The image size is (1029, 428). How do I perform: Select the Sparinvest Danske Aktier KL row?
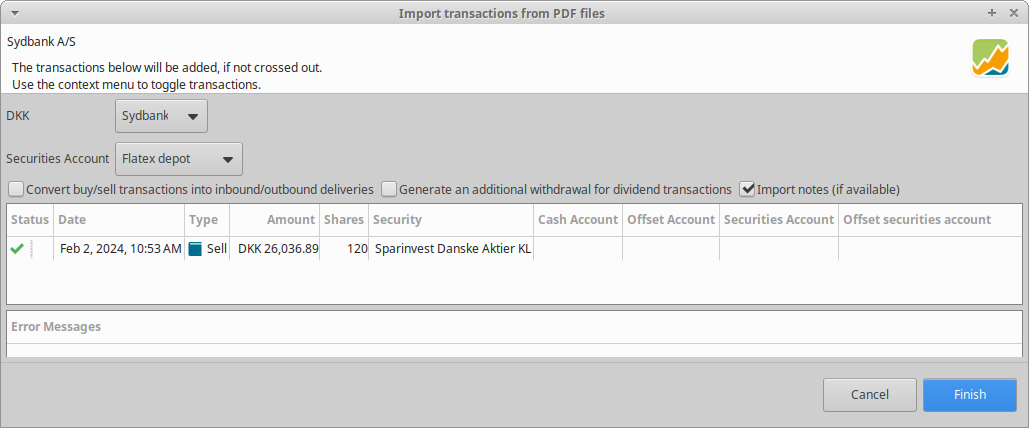pyautogui.click(x=451, y=249)
